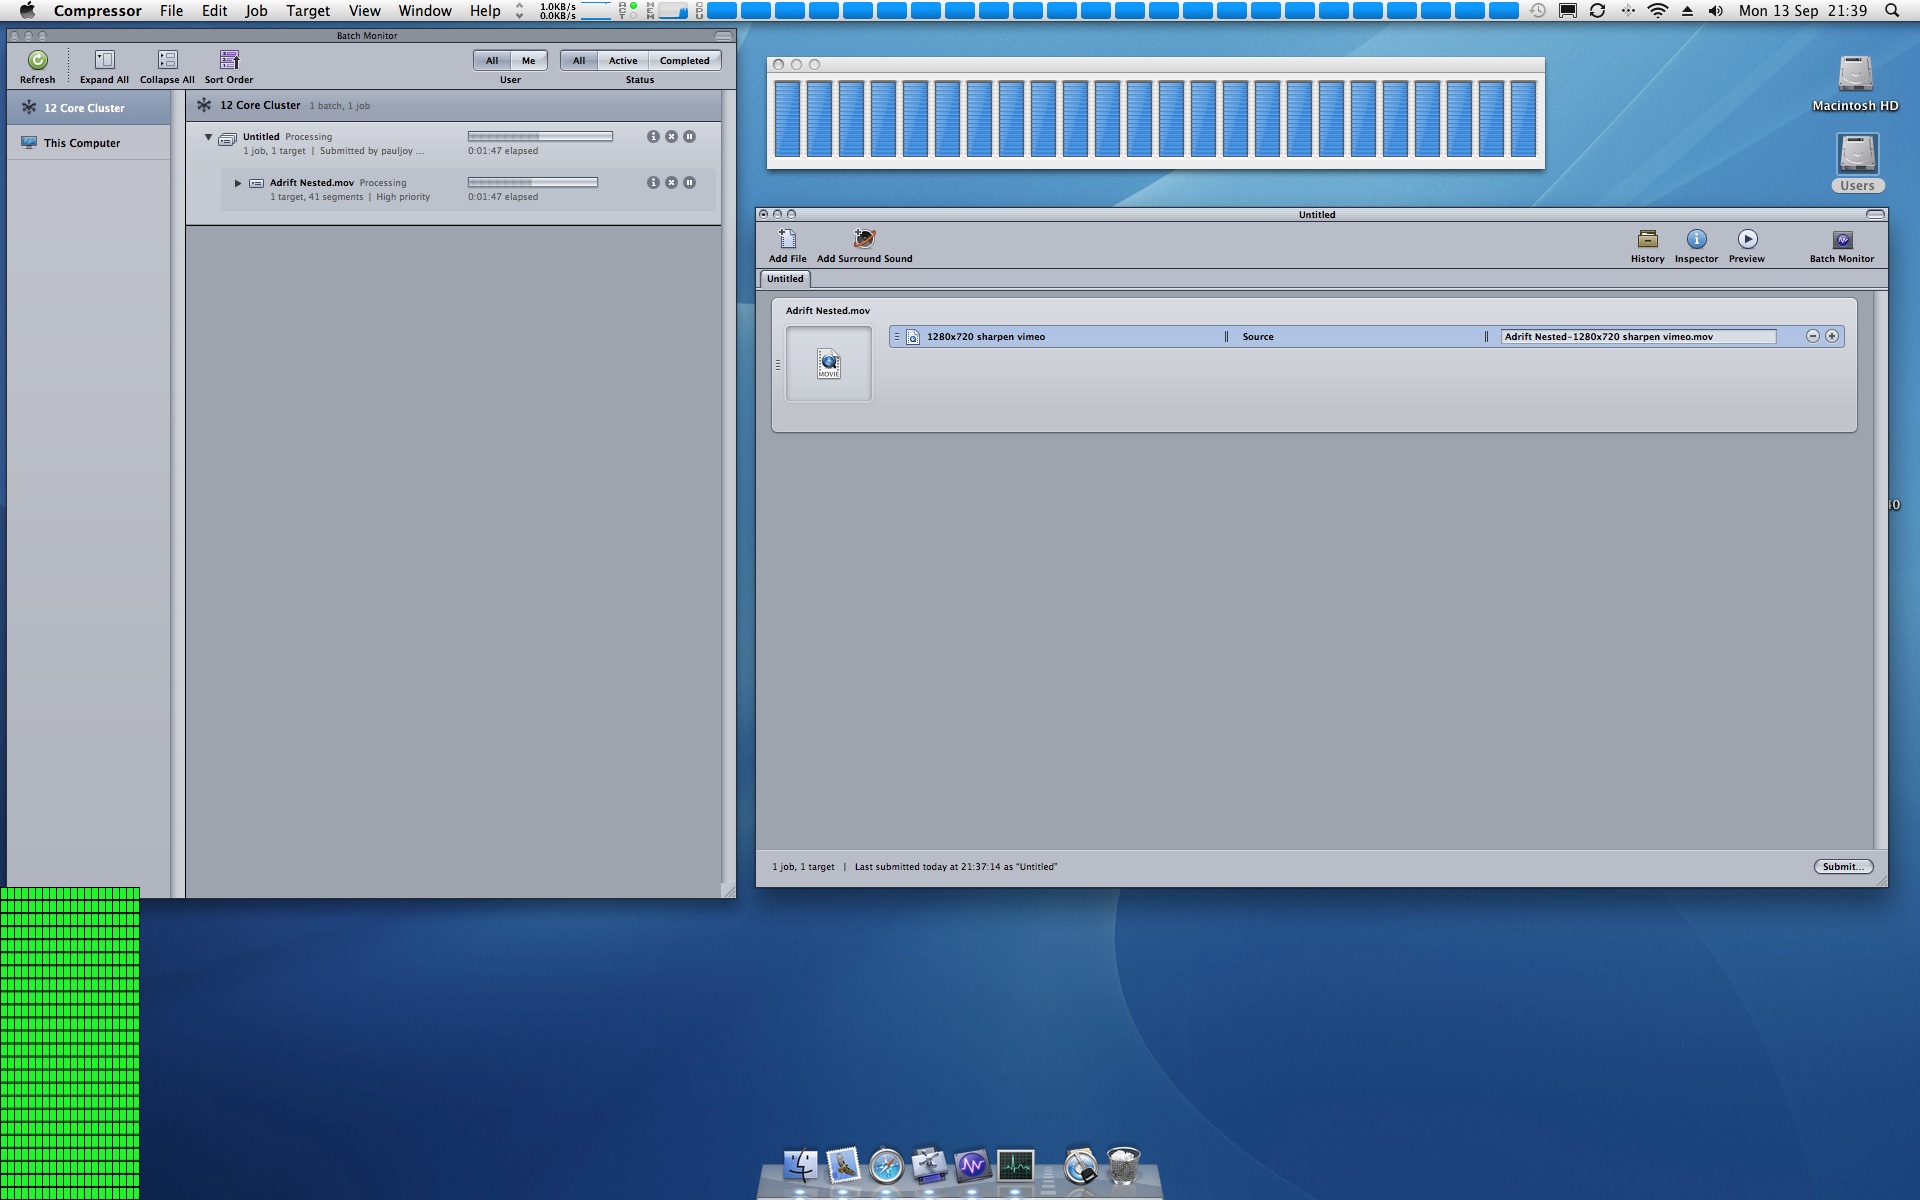1920x1200 pixels.
Task: Click the Expand All icon
Action: 103,60
